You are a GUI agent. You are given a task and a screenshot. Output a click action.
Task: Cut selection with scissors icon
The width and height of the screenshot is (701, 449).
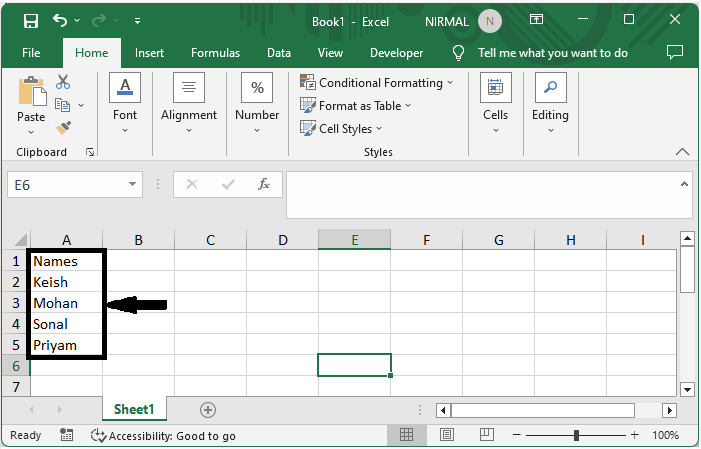click(63, 82)
